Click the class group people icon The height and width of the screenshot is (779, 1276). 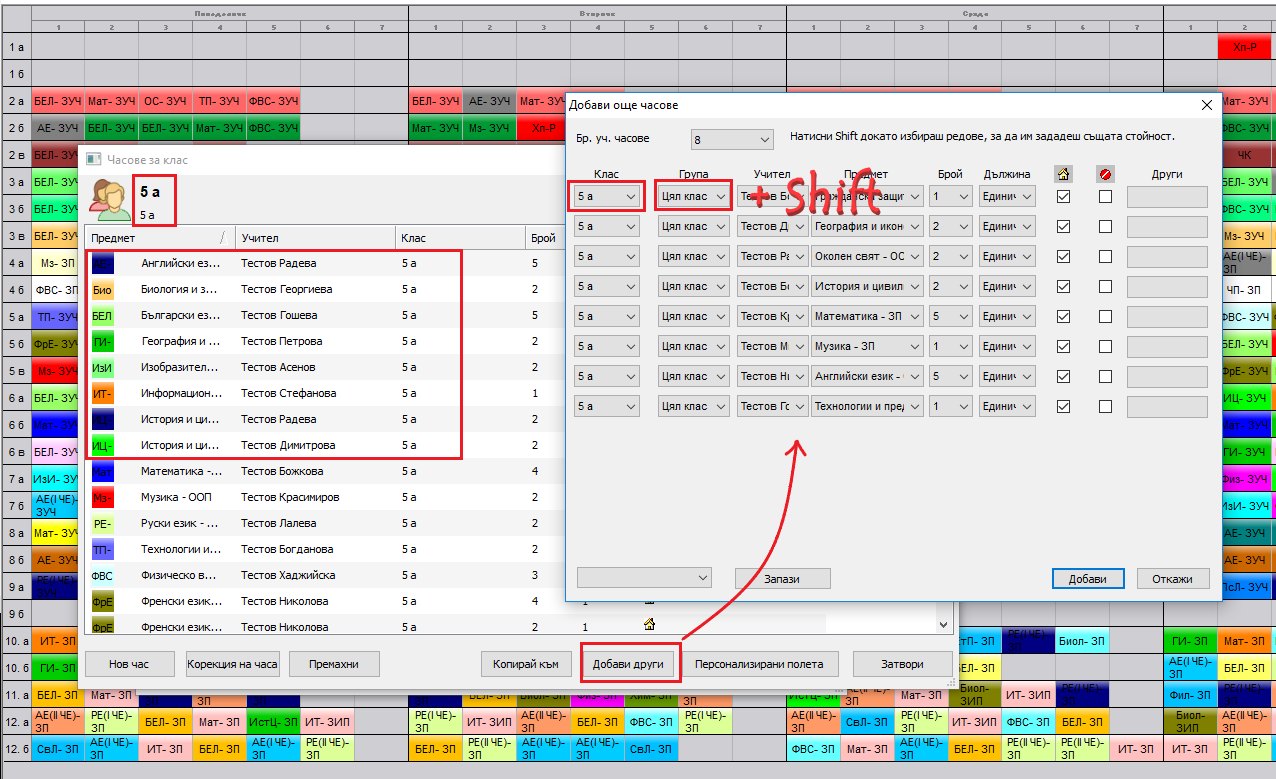coord(107,199)
